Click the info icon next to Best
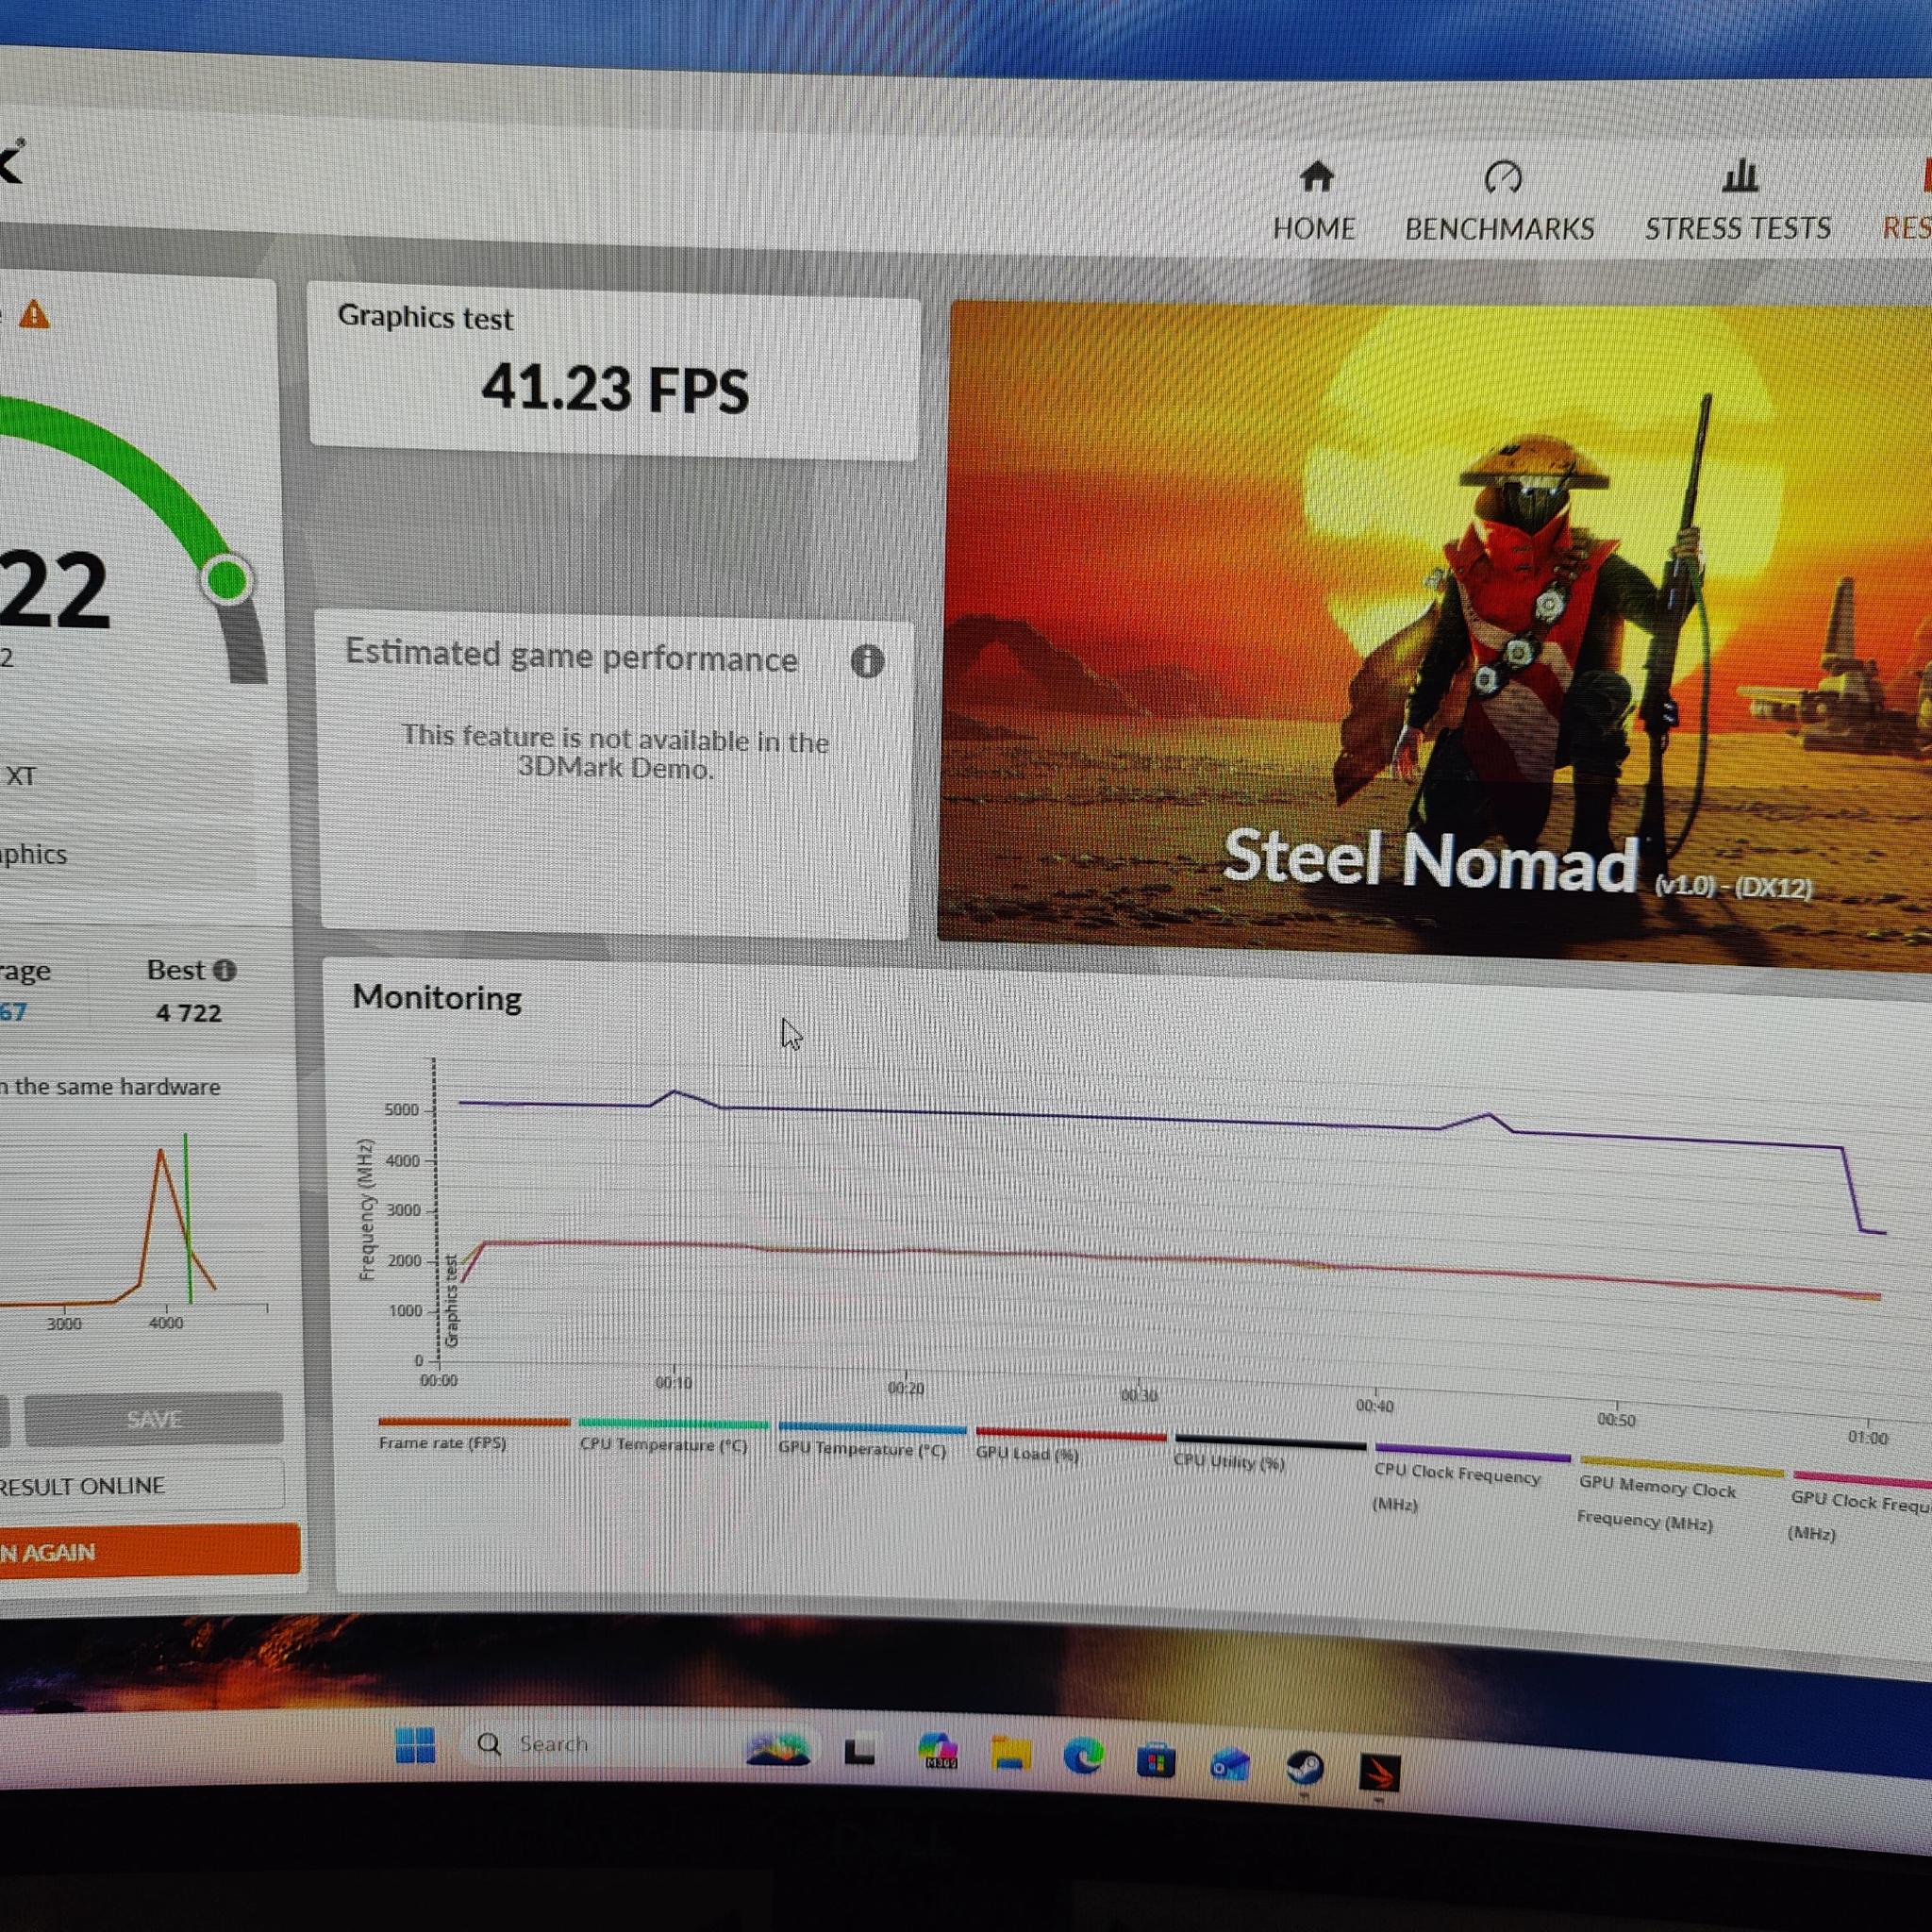This screenshot has width=1932, height=1932. point(225,970)
